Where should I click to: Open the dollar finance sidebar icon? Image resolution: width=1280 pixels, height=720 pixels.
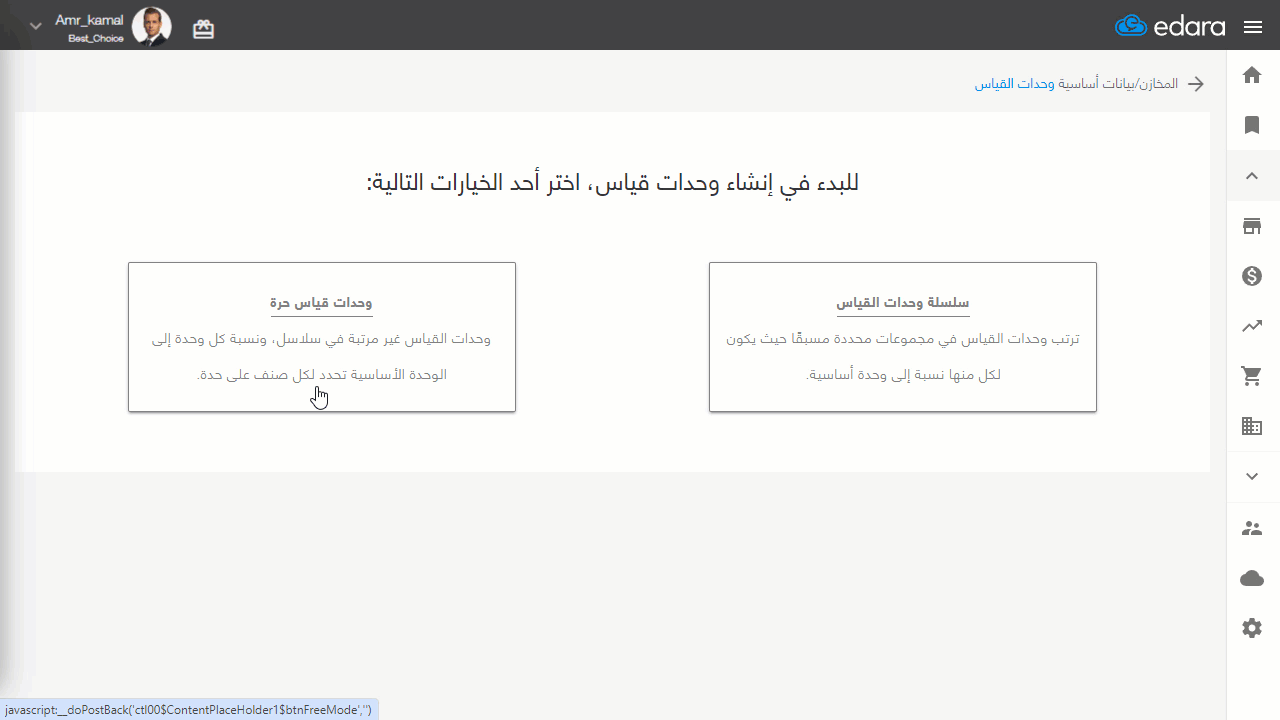tap(1252, 276)
